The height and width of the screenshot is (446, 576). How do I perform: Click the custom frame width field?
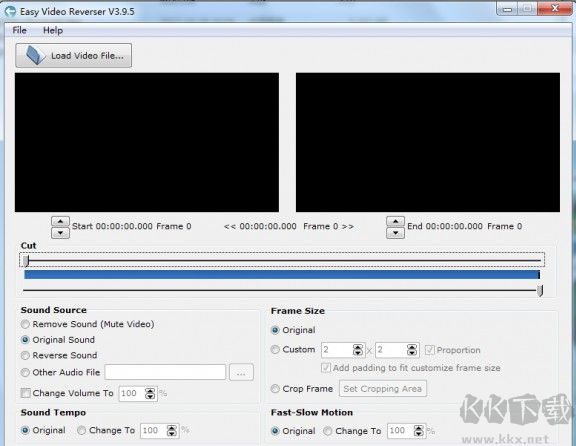point(337,350)
